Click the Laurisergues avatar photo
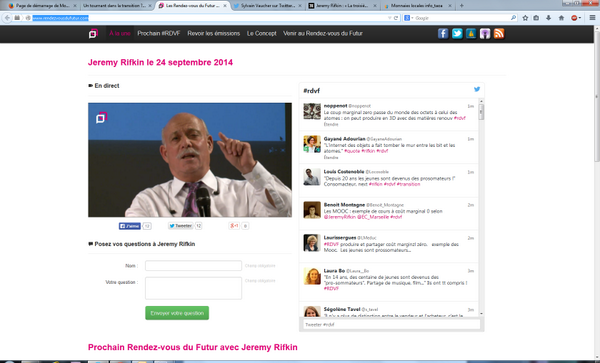 point(312,243)
